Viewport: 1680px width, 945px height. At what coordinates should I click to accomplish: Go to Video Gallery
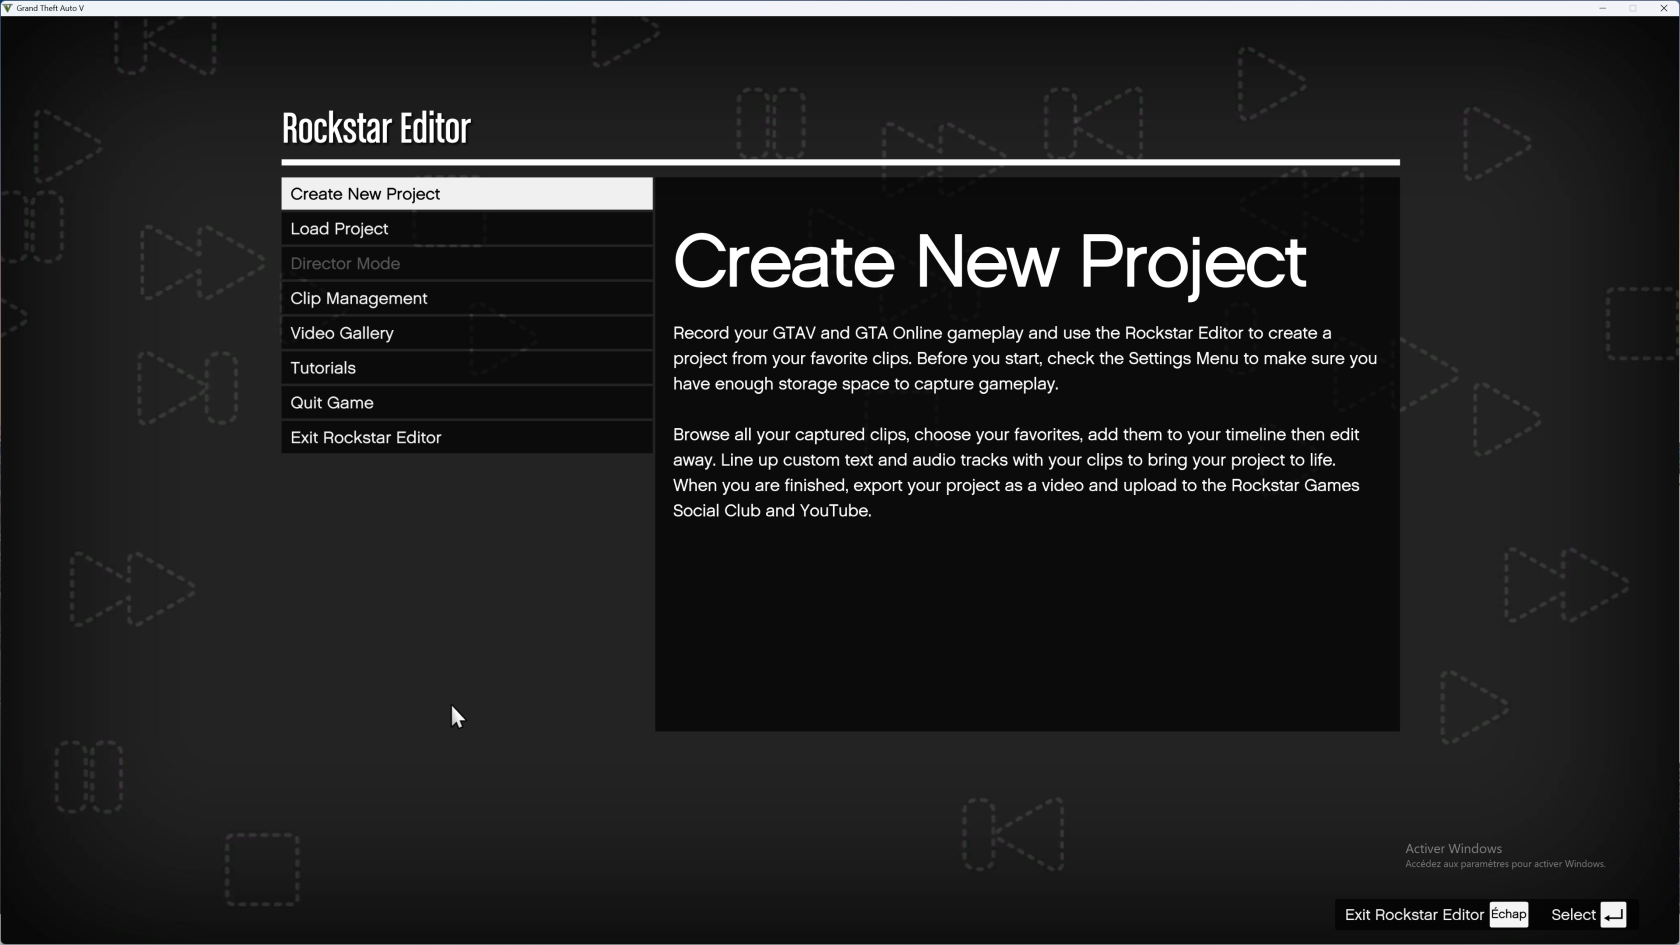click(x=466, y=333)
